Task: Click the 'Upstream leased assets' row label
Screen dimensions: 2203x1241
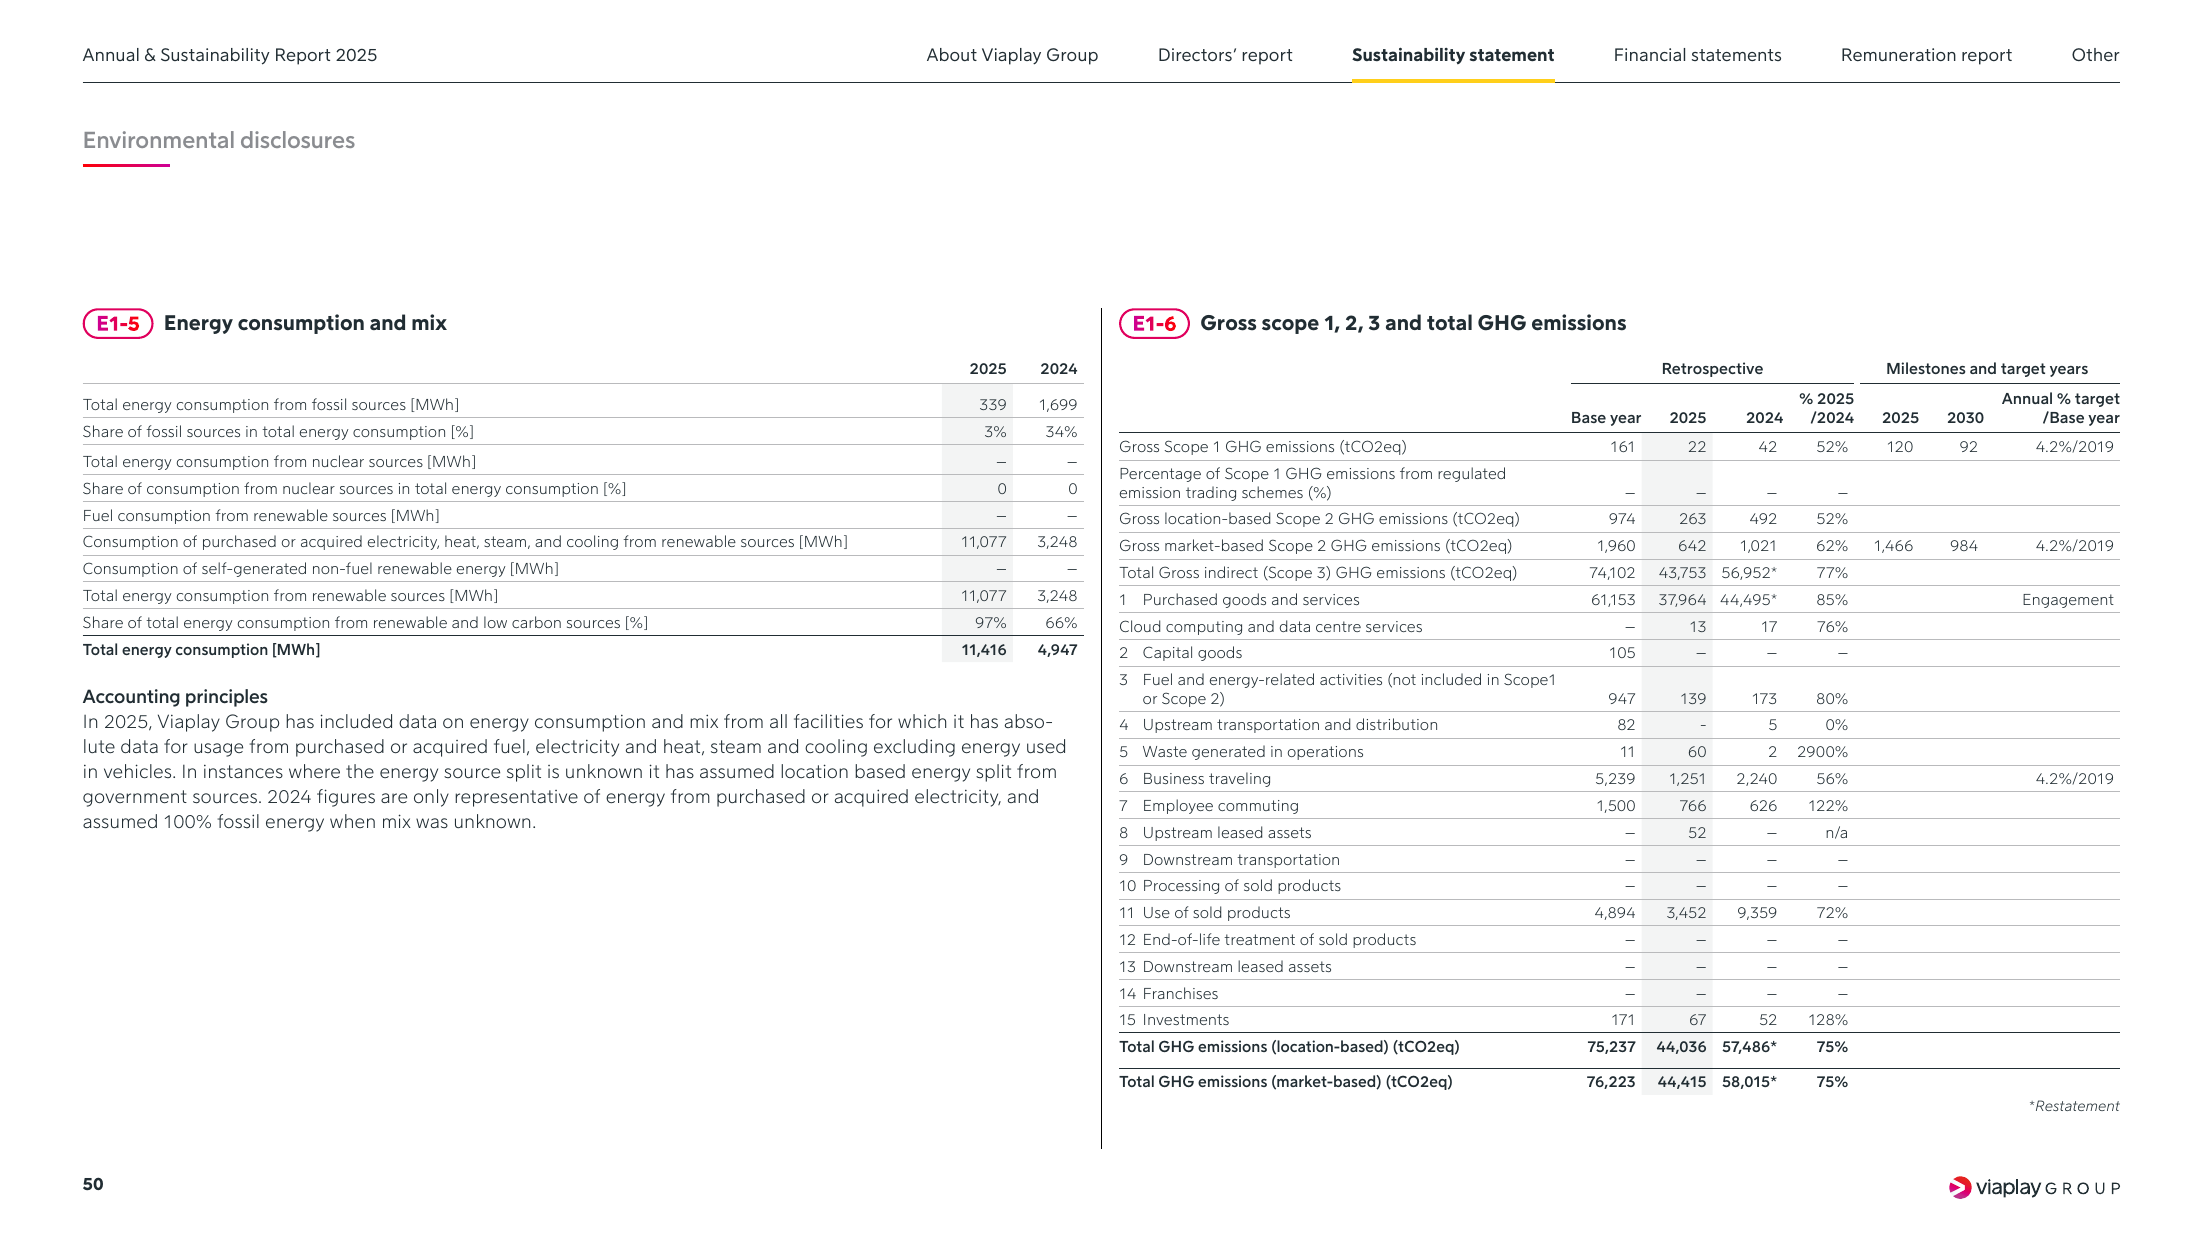Action: pyautogui.click(x=1226, y=833)
